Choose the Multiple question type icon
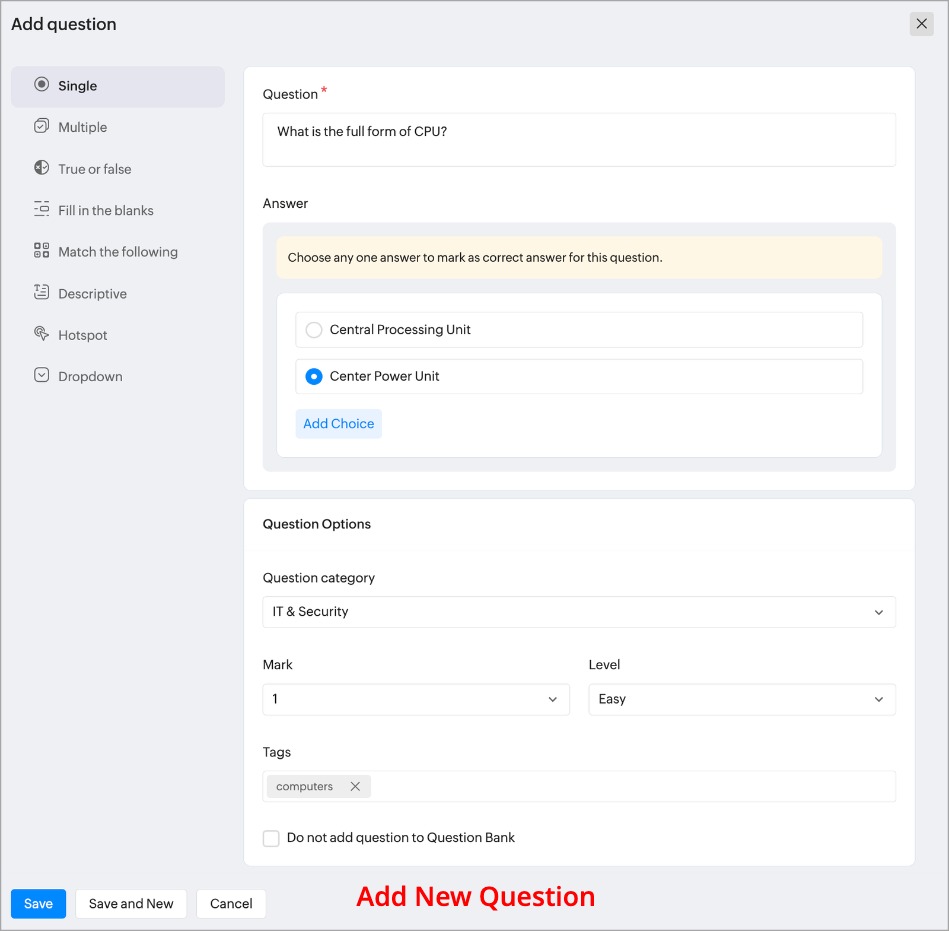 point(41,127)
